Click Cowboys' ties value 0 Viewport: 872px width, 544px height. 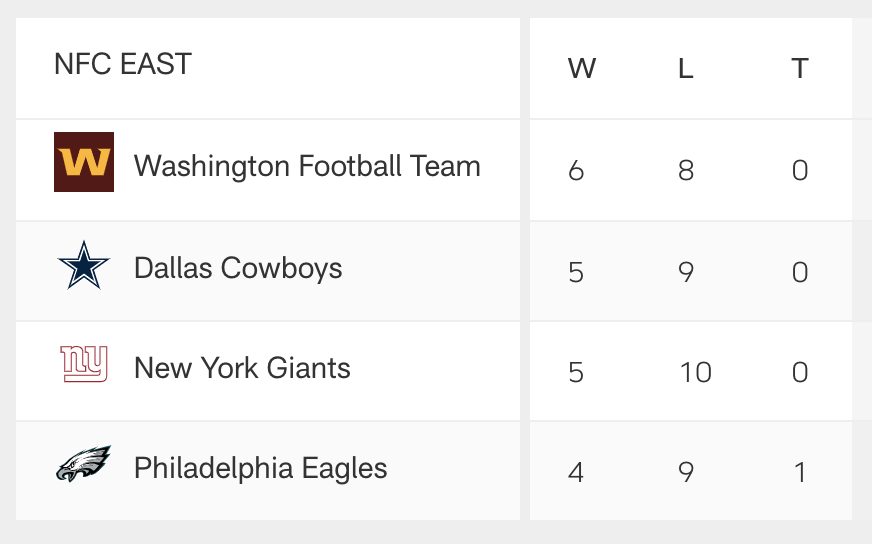click(800, 272)
